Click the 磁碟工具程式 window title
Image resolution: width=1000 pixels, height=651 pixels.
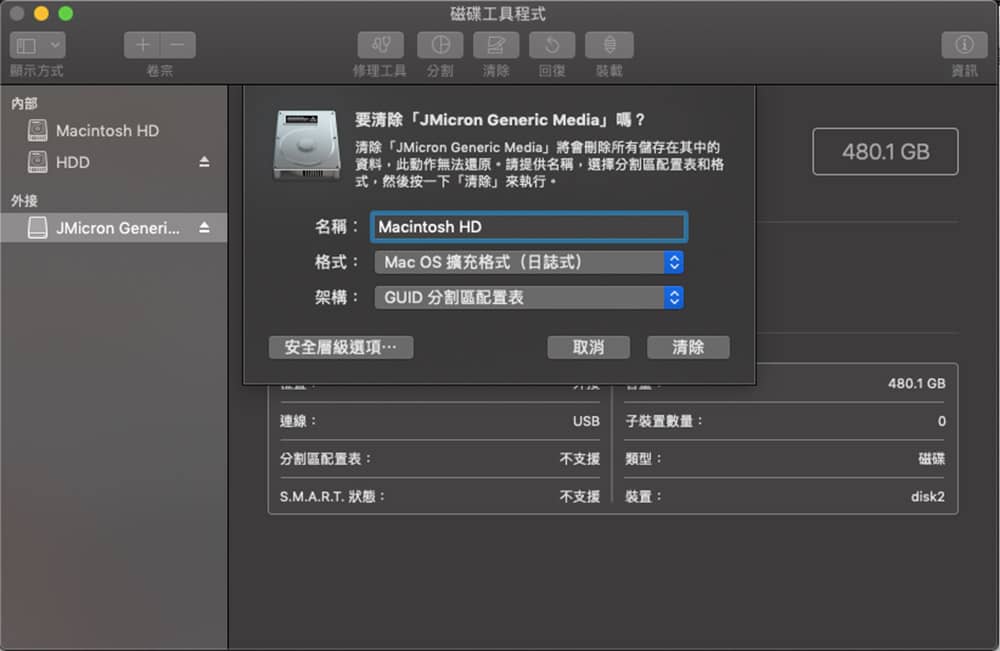click(498, 13)
